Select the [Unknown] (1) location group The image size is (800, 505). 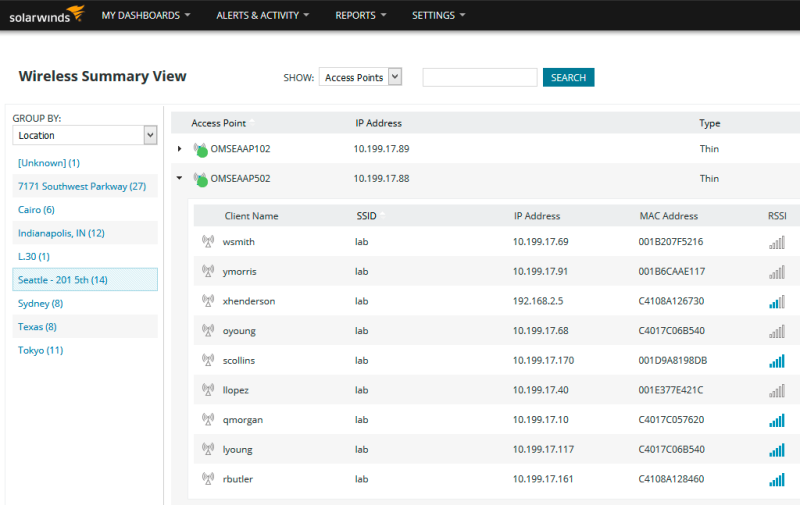pyautogui.click(x=49, y=163)
